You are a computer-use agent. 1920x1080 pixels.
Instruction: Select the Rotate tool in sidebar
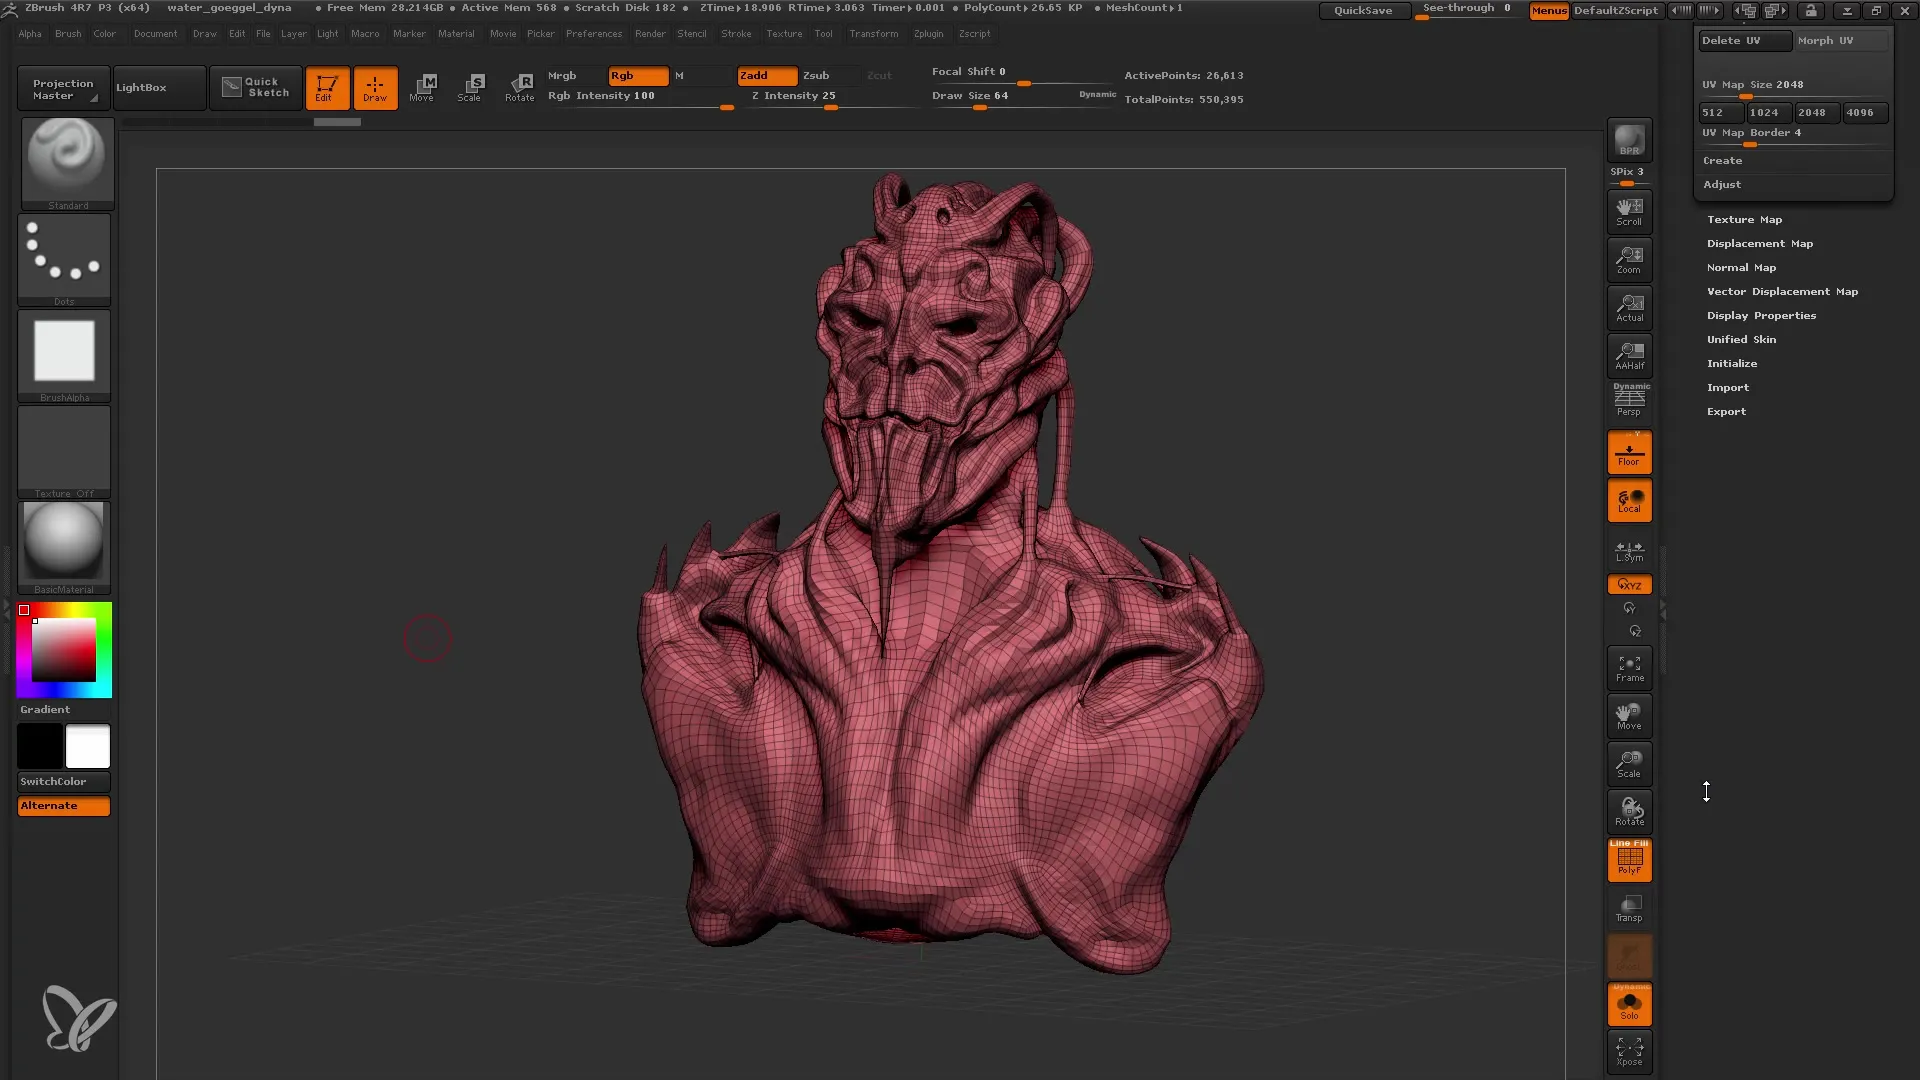click(1629, 810)
